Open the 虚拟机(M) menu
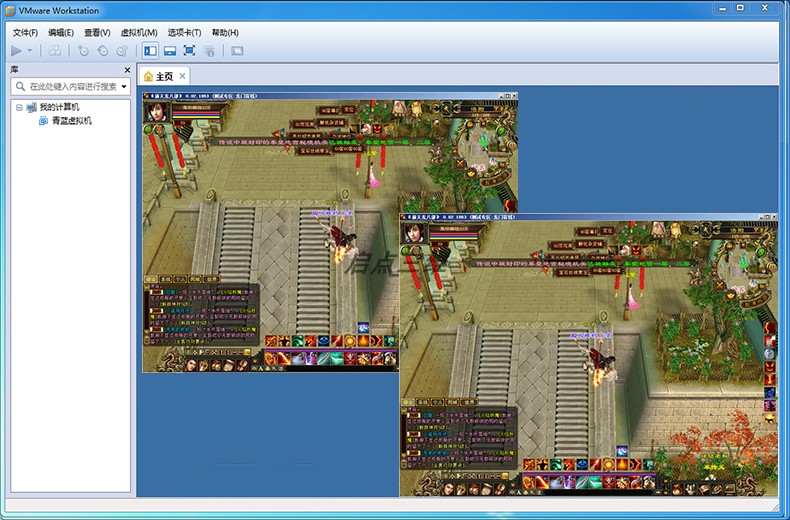Image resolution: width=790 pixels, height=520 pixels. click(x=139, y=33)
